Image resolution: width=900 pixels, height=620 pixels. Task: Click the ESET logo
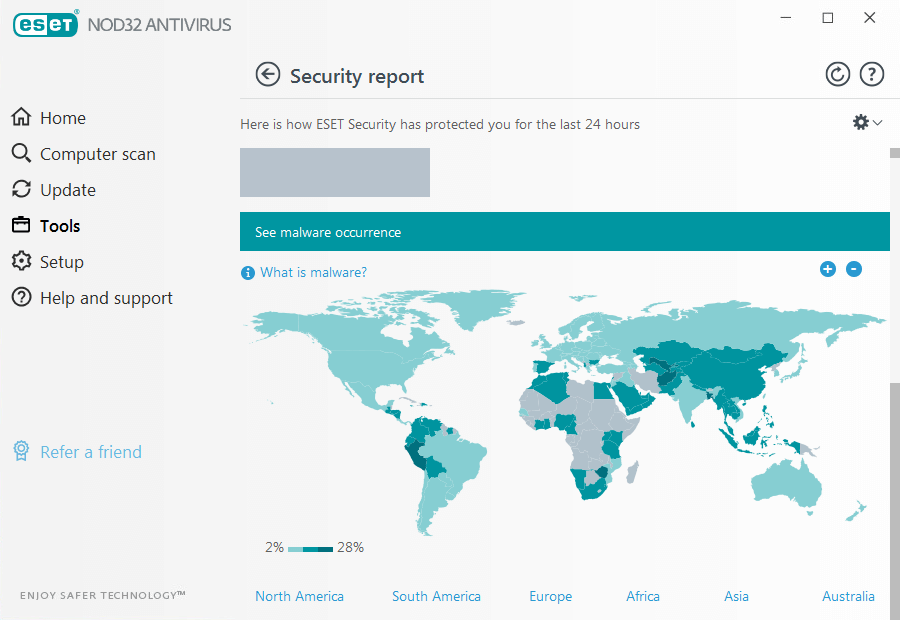(46, 23)
